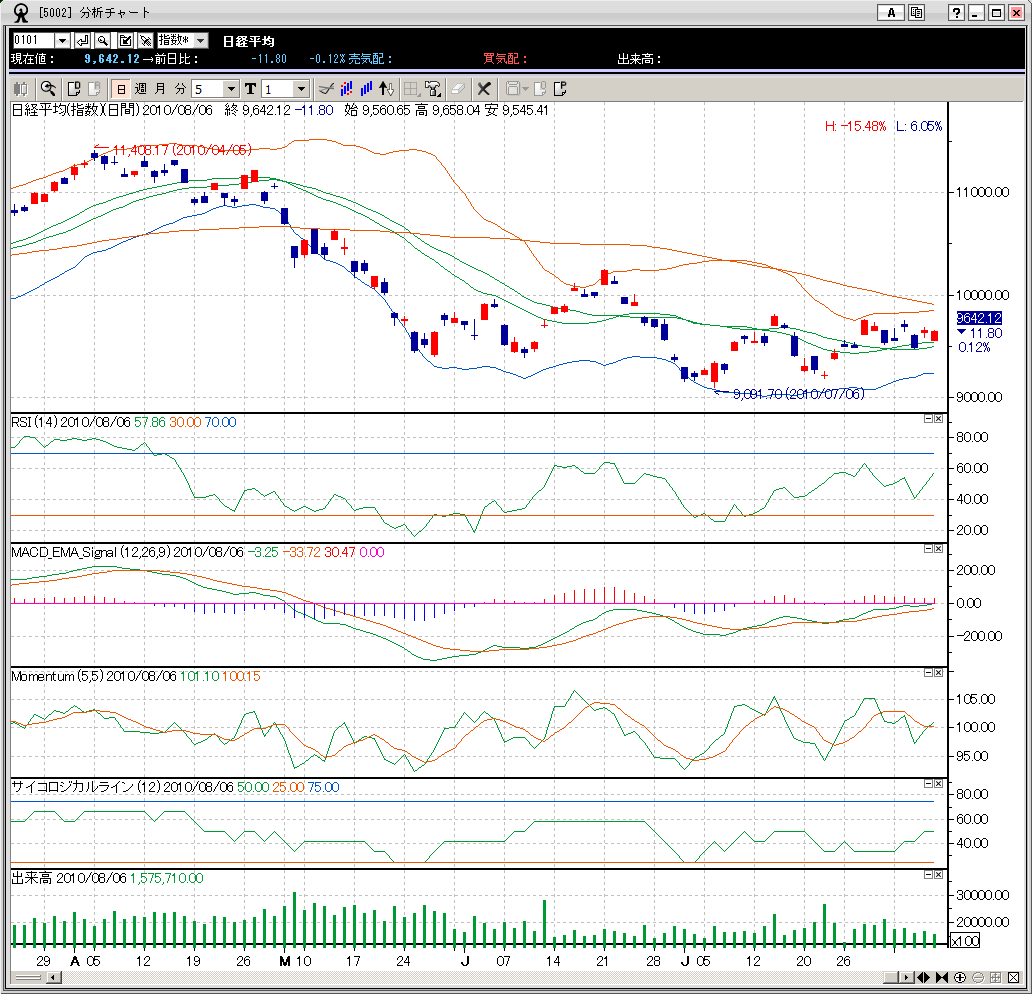Click the zoom-in plus circle at chart bottom
The height and width of the screenshot is (994, 1032).
click(x=960, y=977)
